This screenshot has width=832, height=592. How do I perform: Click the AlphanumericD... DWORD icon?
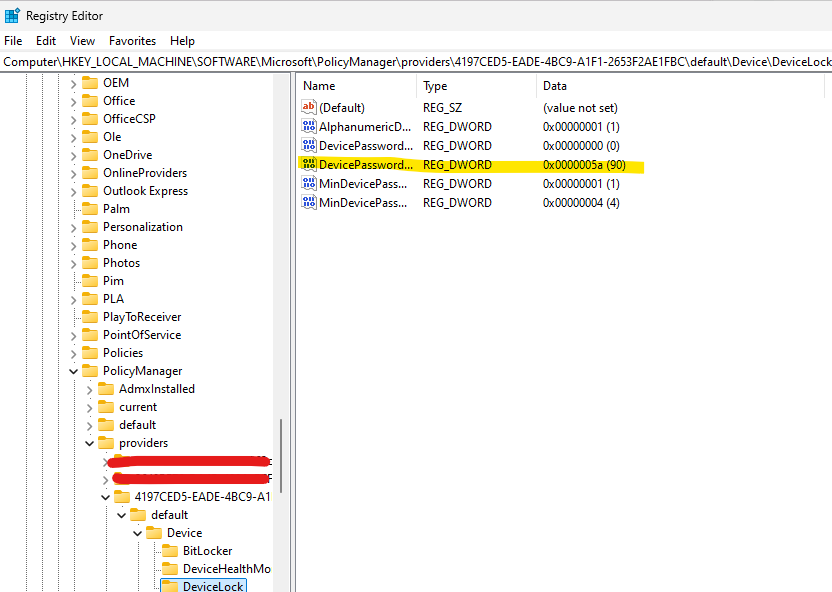309,126
